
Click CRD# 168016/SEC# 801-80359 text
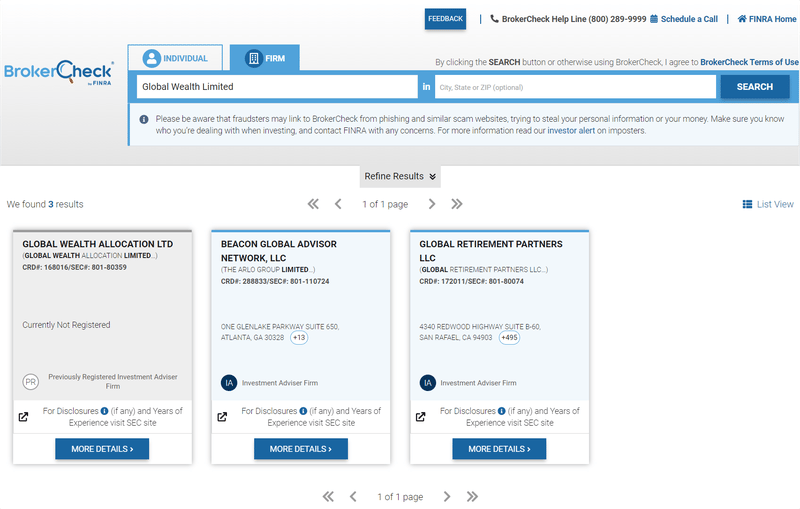(74, 267)
